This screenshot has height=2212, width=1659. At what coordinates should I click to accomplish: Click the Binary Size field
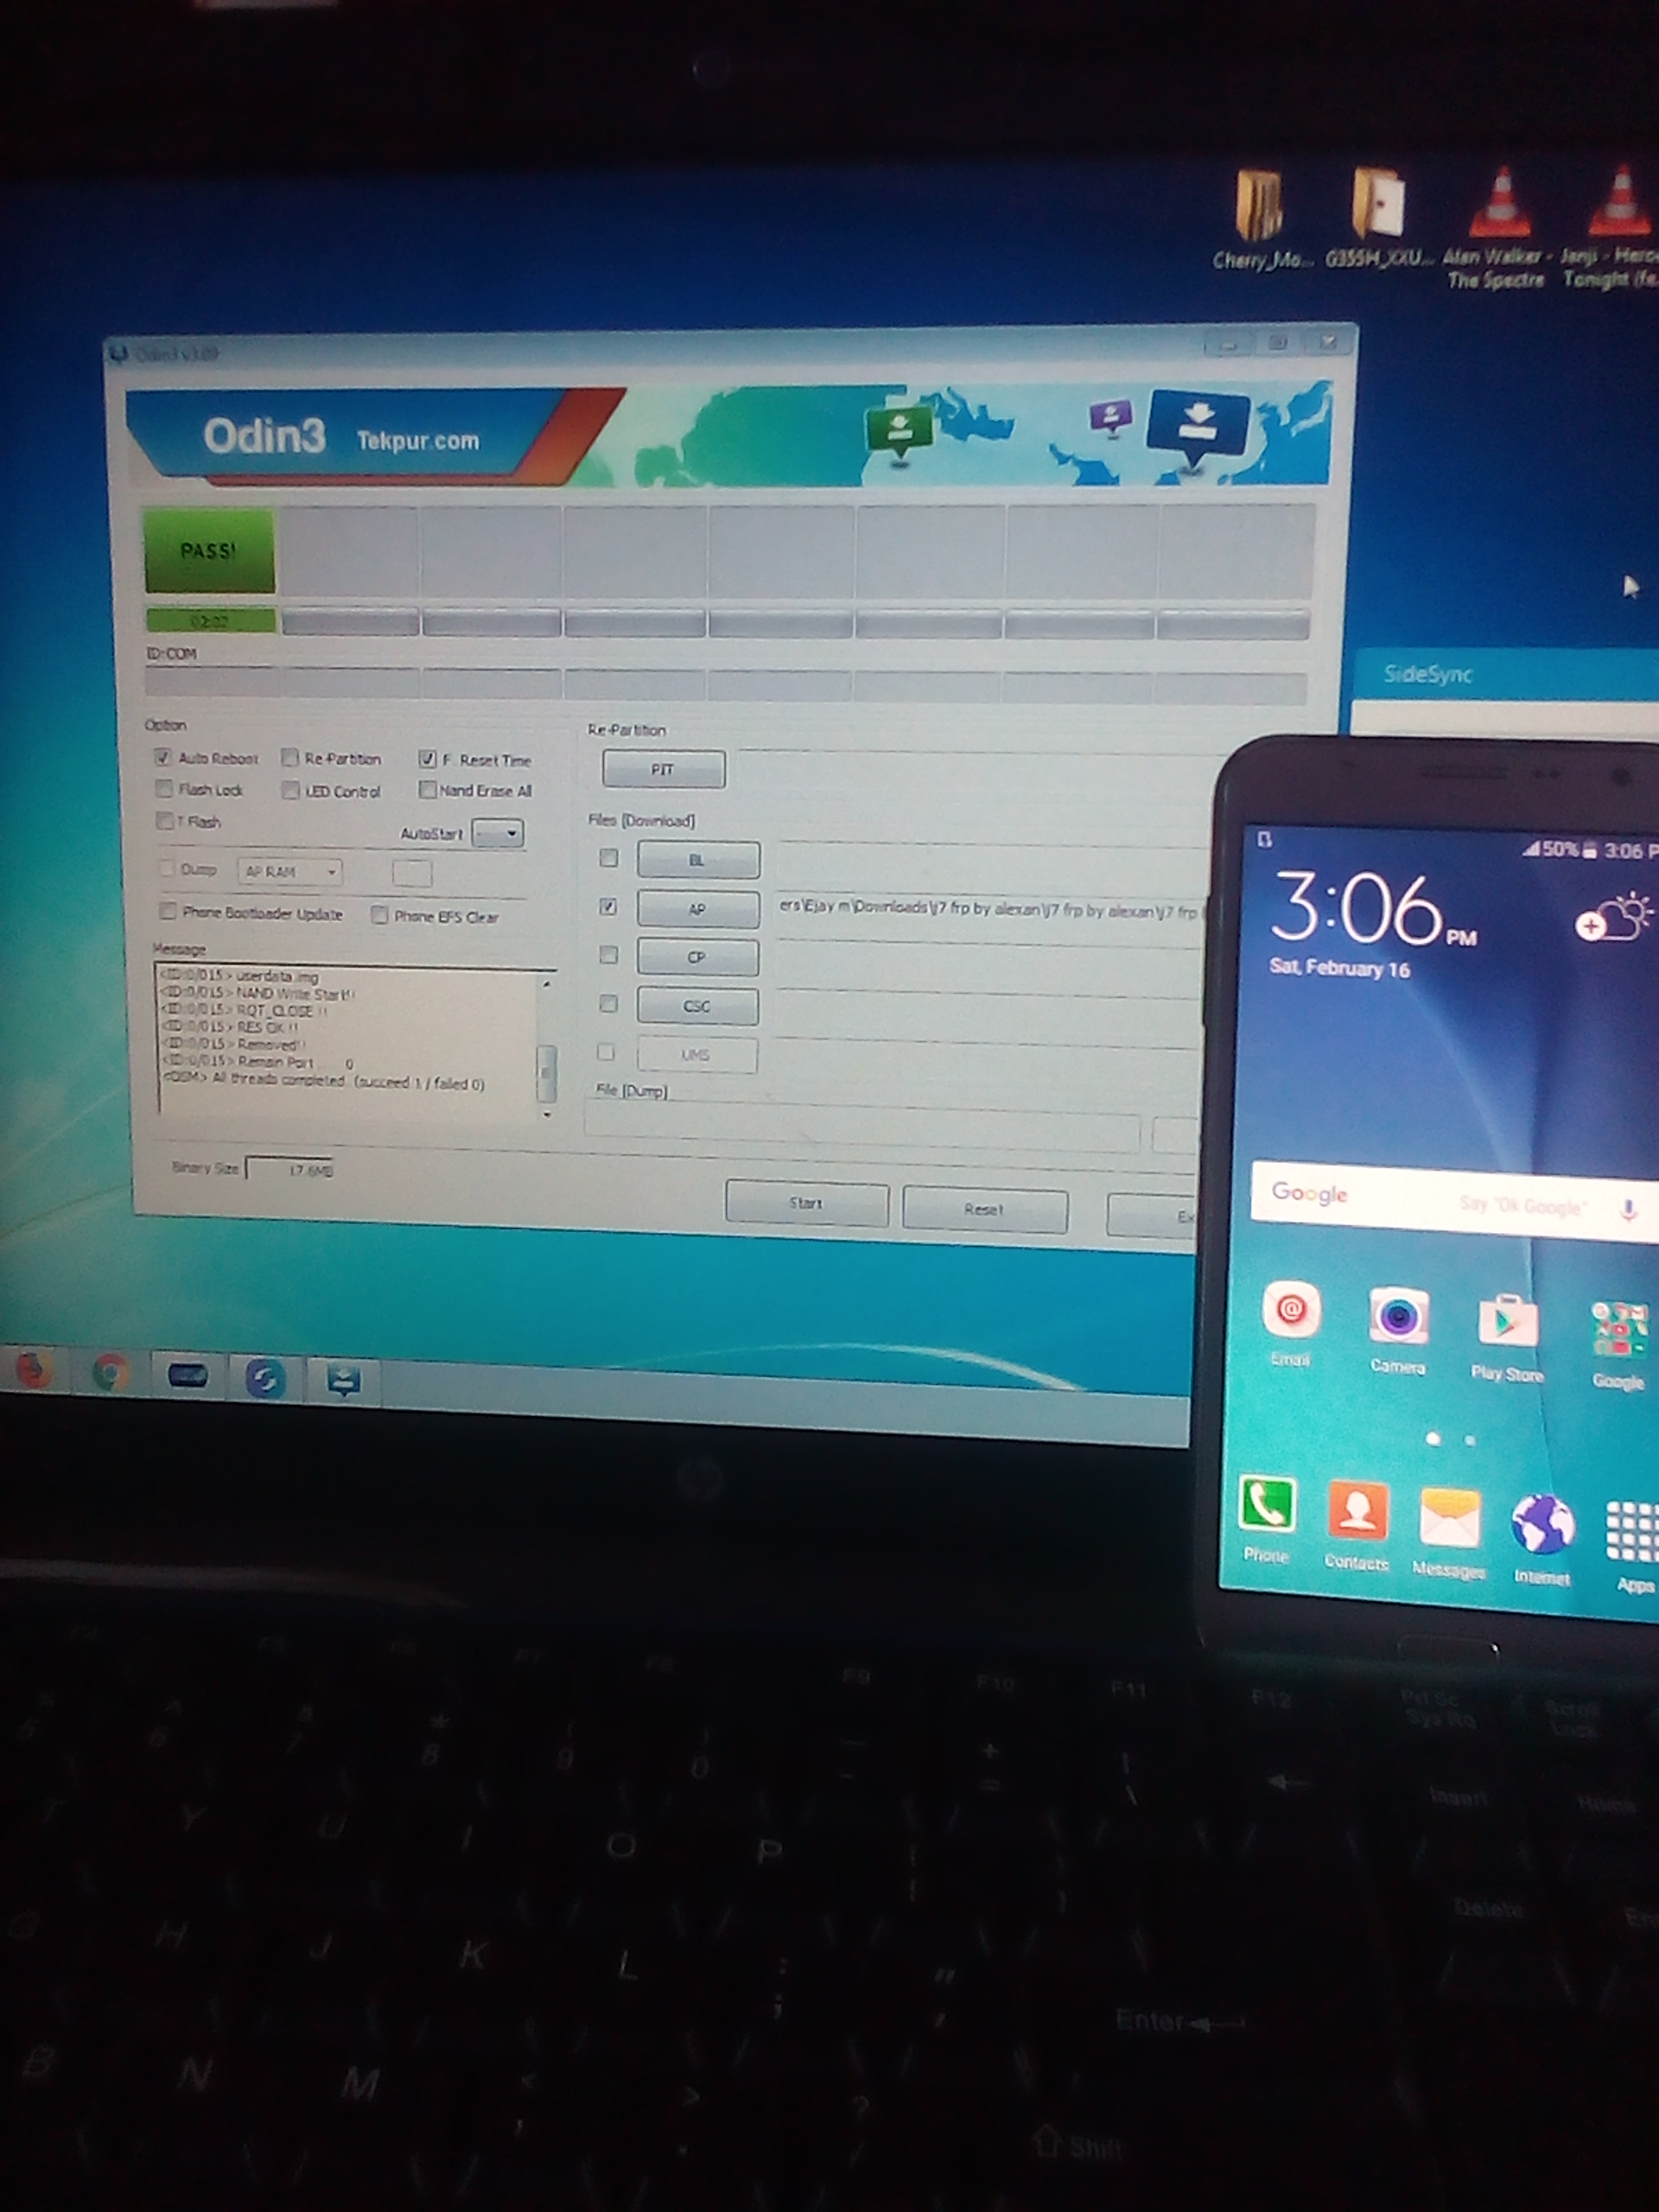290,1169
